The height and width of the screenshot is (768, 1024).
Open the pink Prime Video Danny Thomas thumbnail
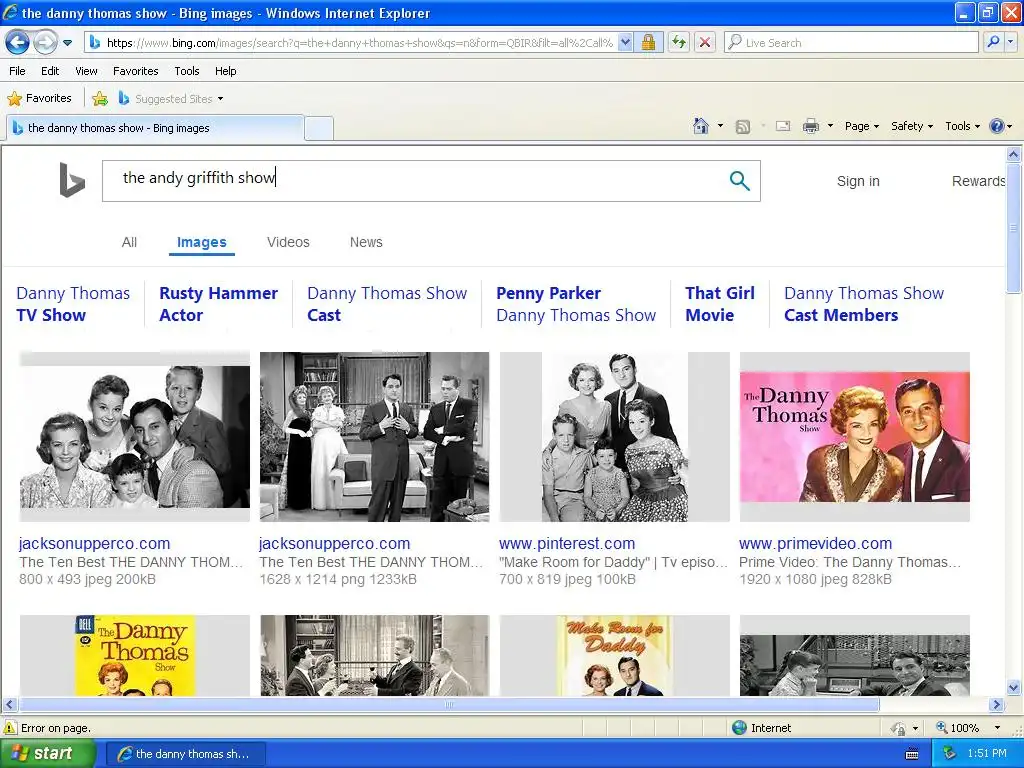(854, 437)
